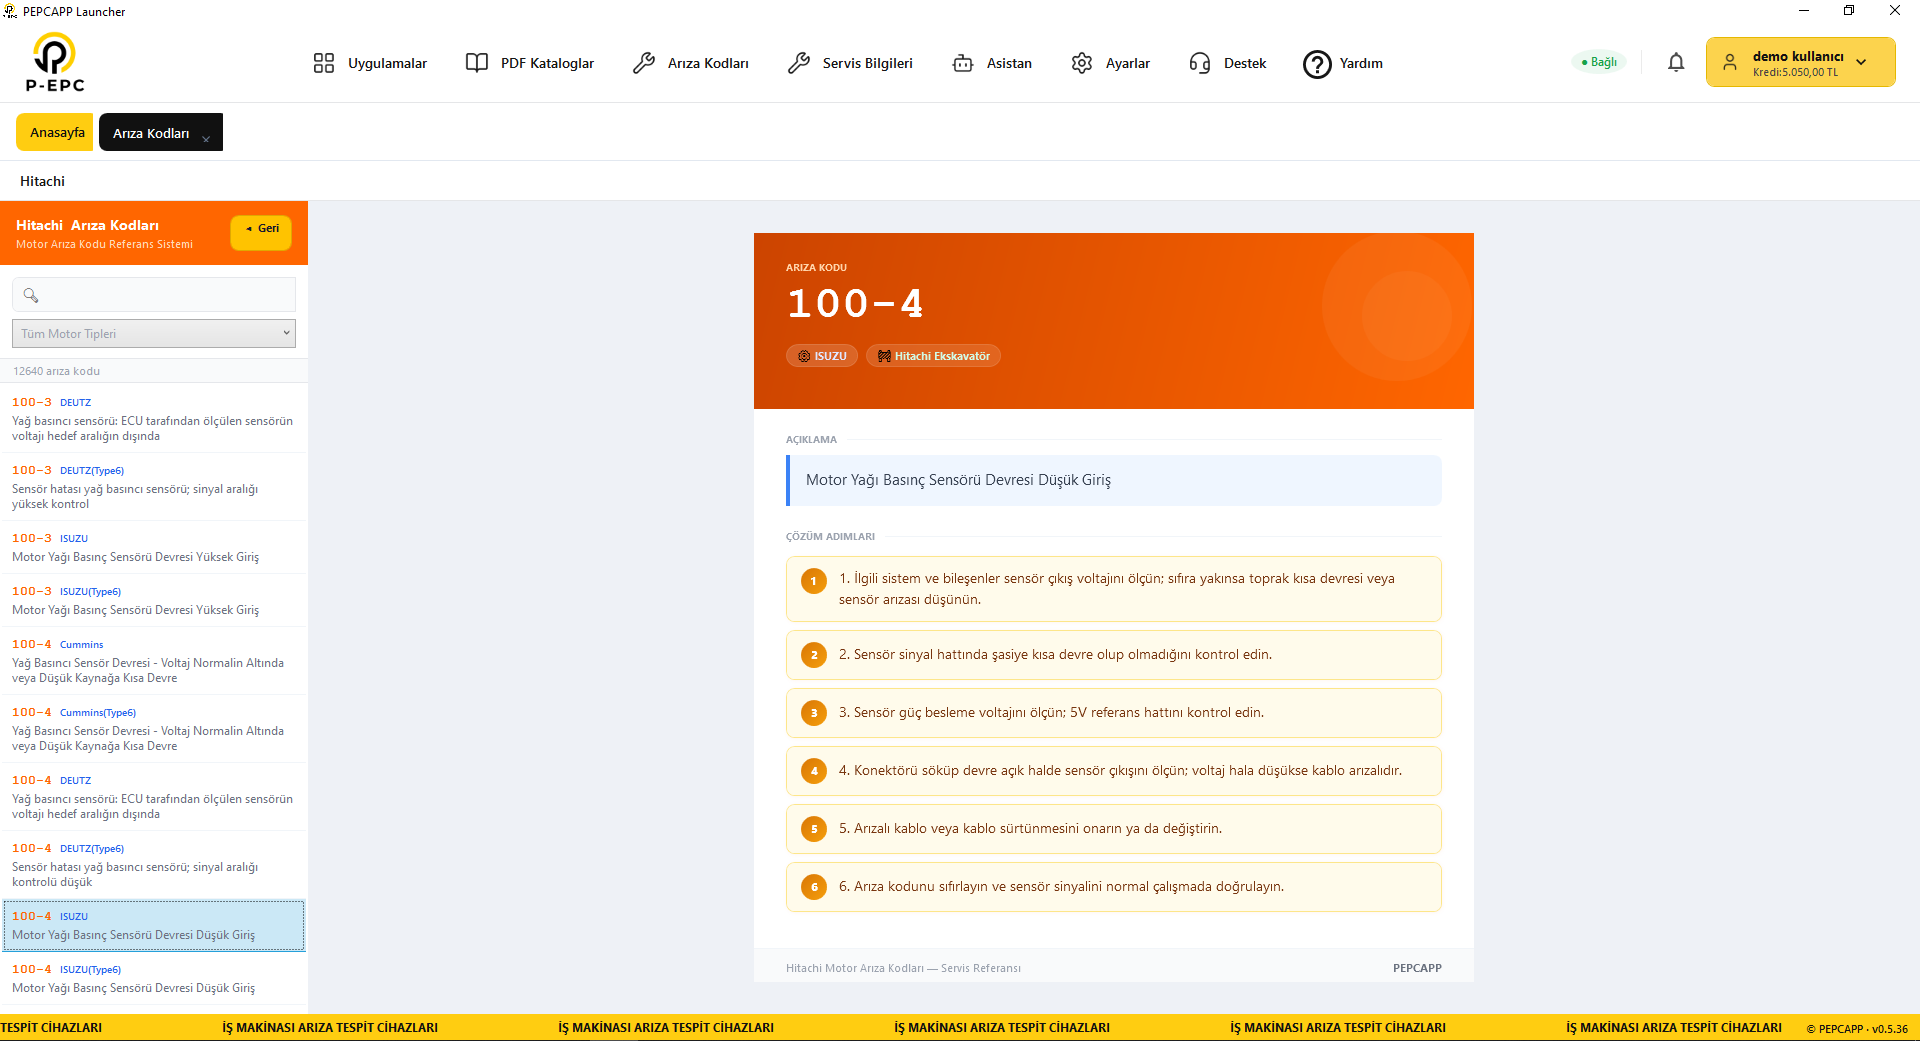
Task: Select 100-4 Cummins fault code entry
Action: click(154, 660)
